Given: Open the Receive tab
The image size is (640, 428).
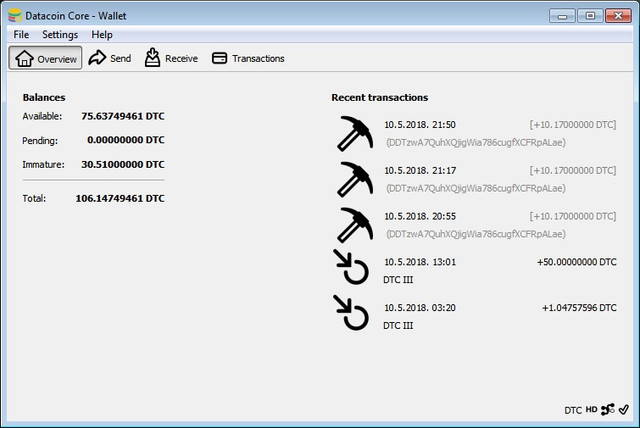Looking at the screenshot, I should point(171,58).
